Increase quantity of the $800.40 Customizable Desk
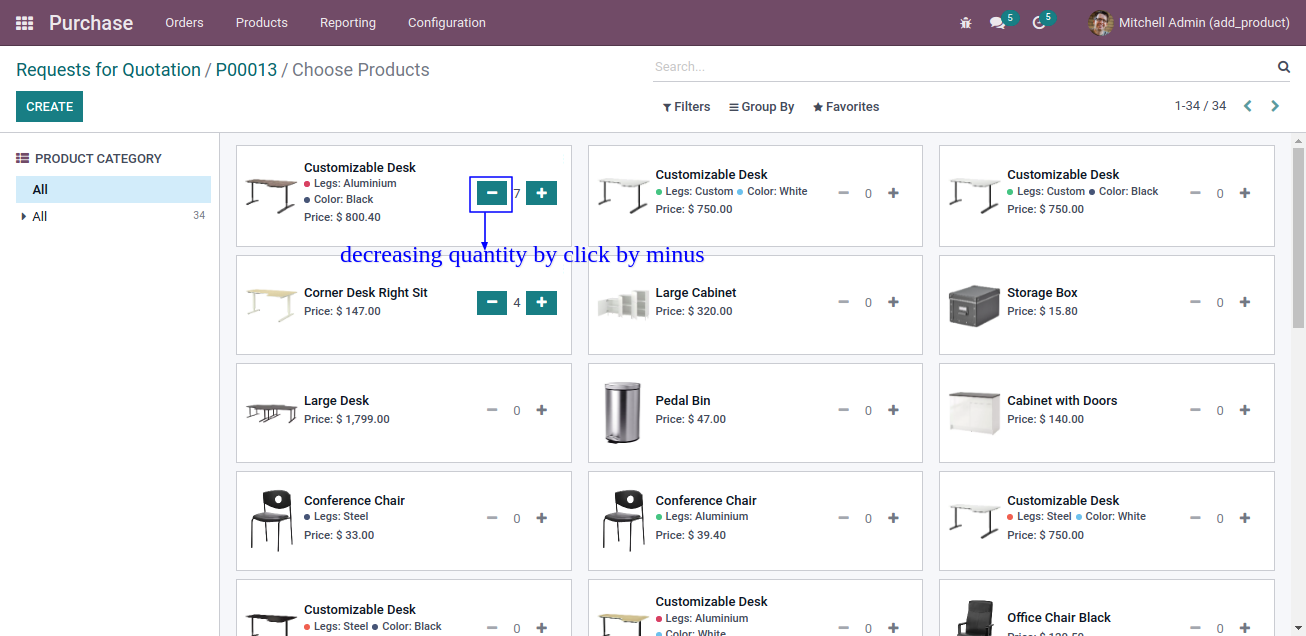 coord(541,193)
